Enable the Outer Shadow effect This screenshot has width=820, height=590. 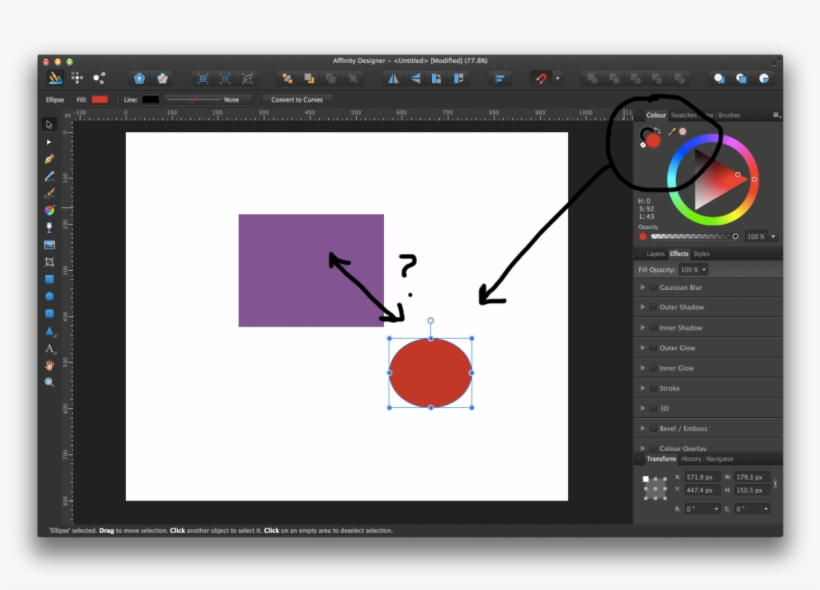click(x=652, y=307)
